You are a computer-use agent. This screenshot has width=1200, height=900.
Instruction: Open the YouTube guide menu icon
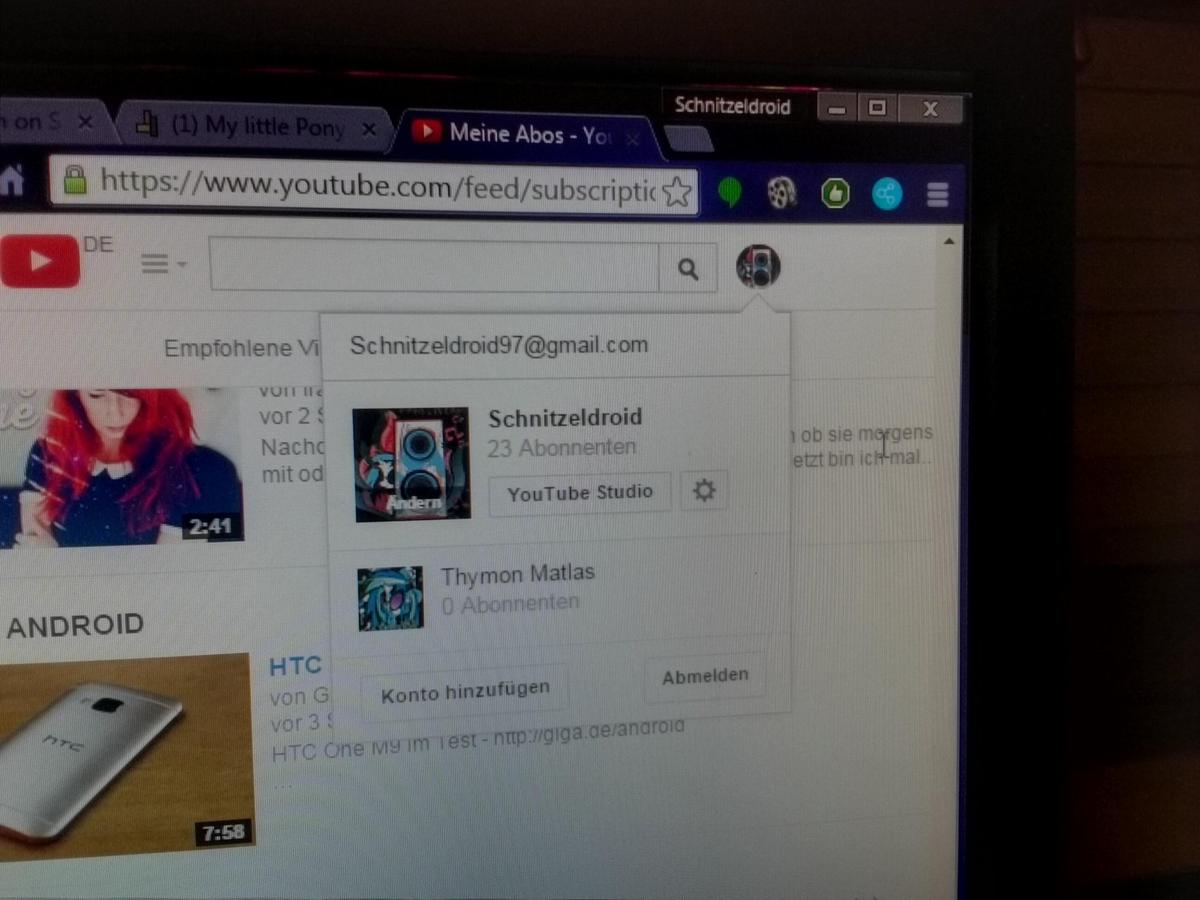click(163, 264)
